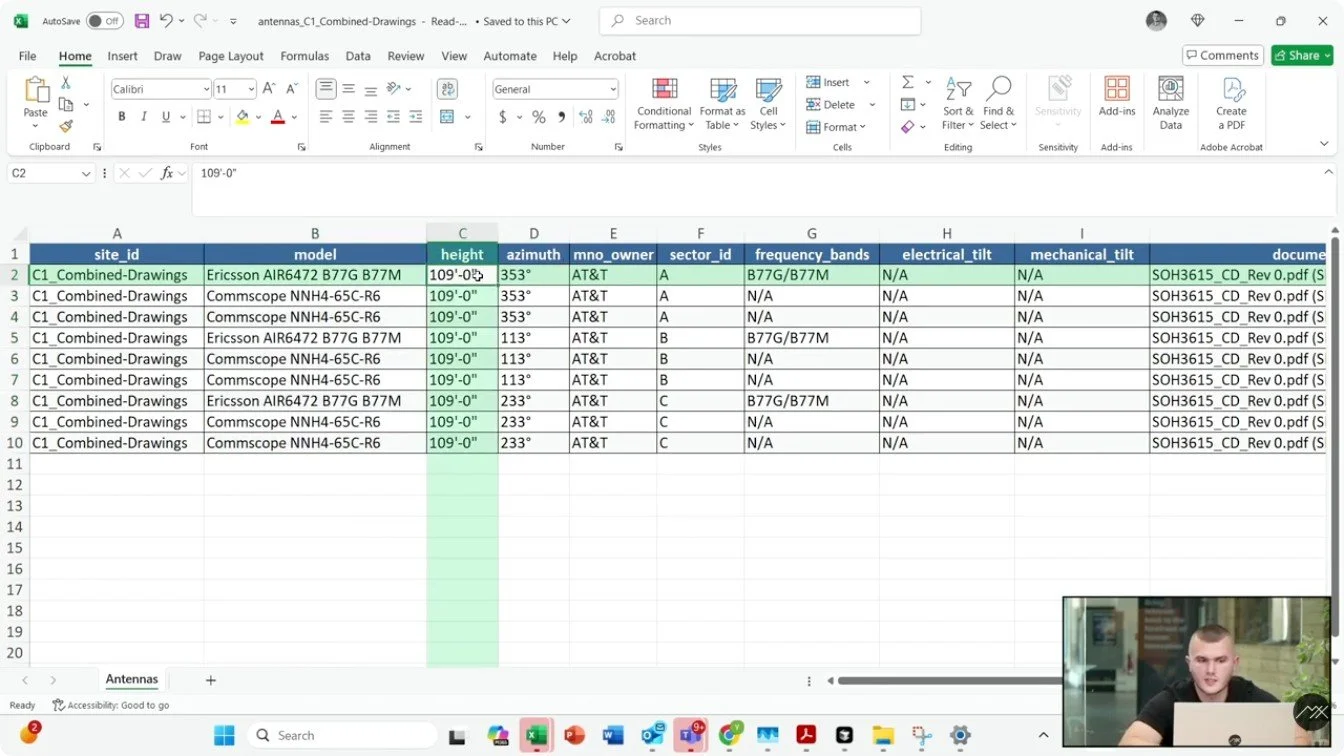
Task: Toggle Middle Align
Action: (348, 89)
